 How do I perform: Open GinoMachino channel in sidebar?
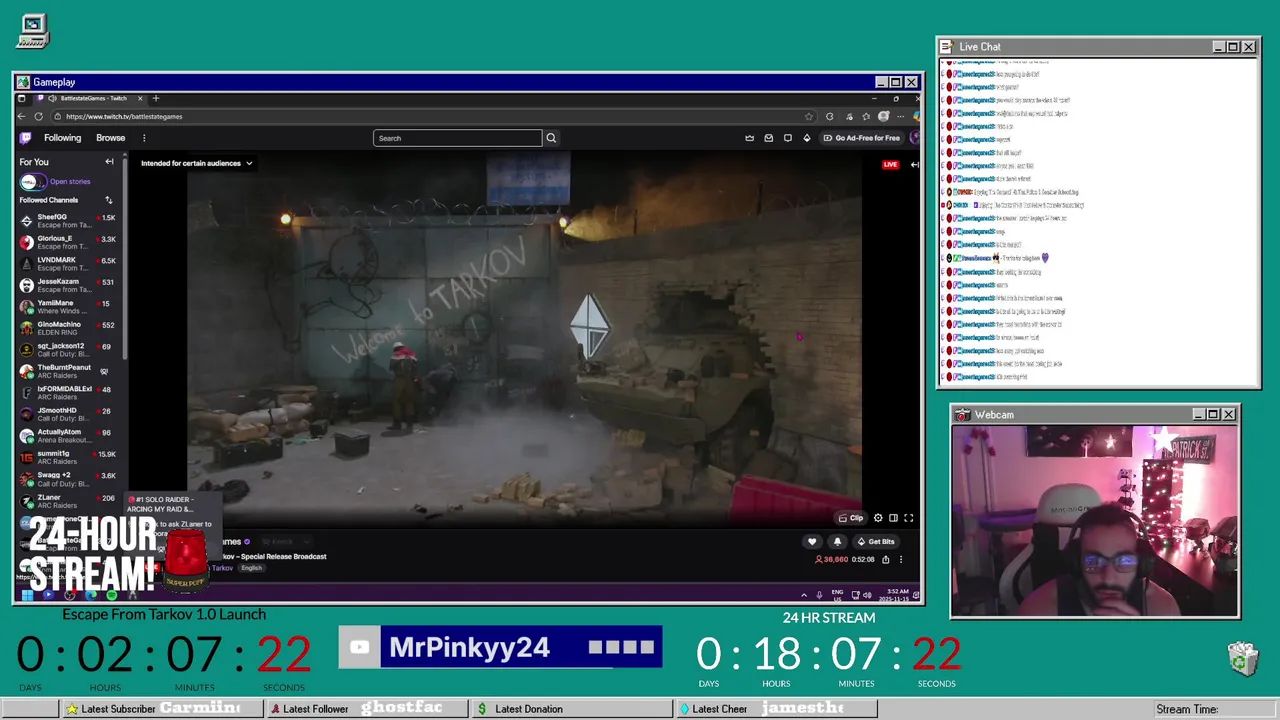tap(68, 328)
